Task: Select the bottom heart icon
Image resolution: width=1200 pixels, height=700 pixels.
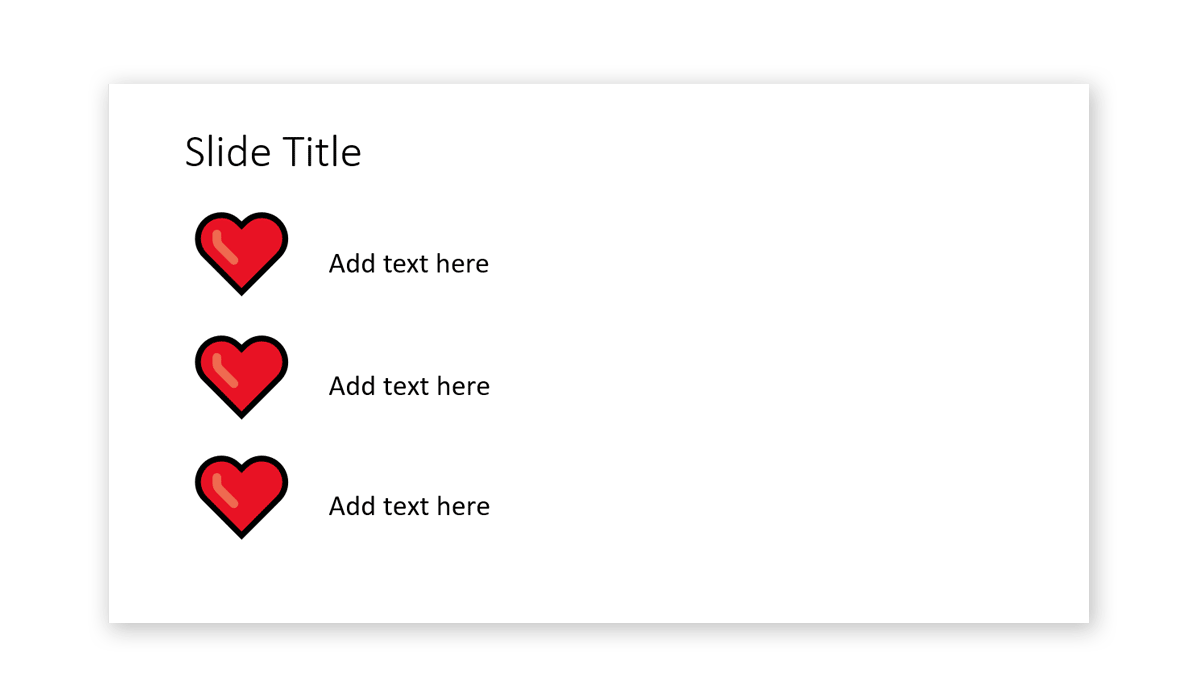Action: pos(241,496)
